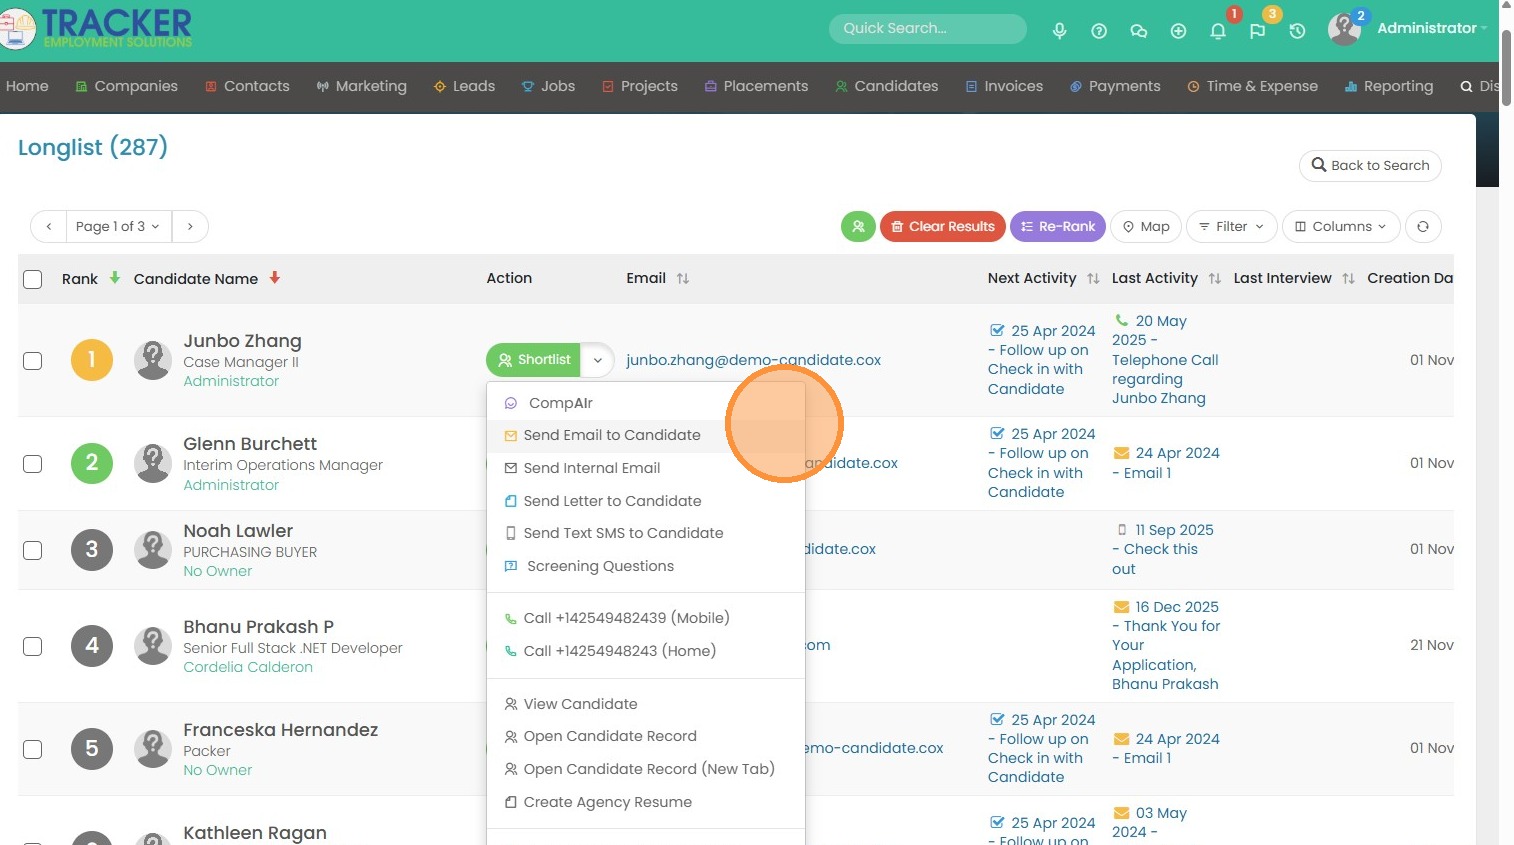The width and height of the screenshot is (1514, 845).
Task: Open Junbo Zhang's email address link
Action: (x=753, y=360)
